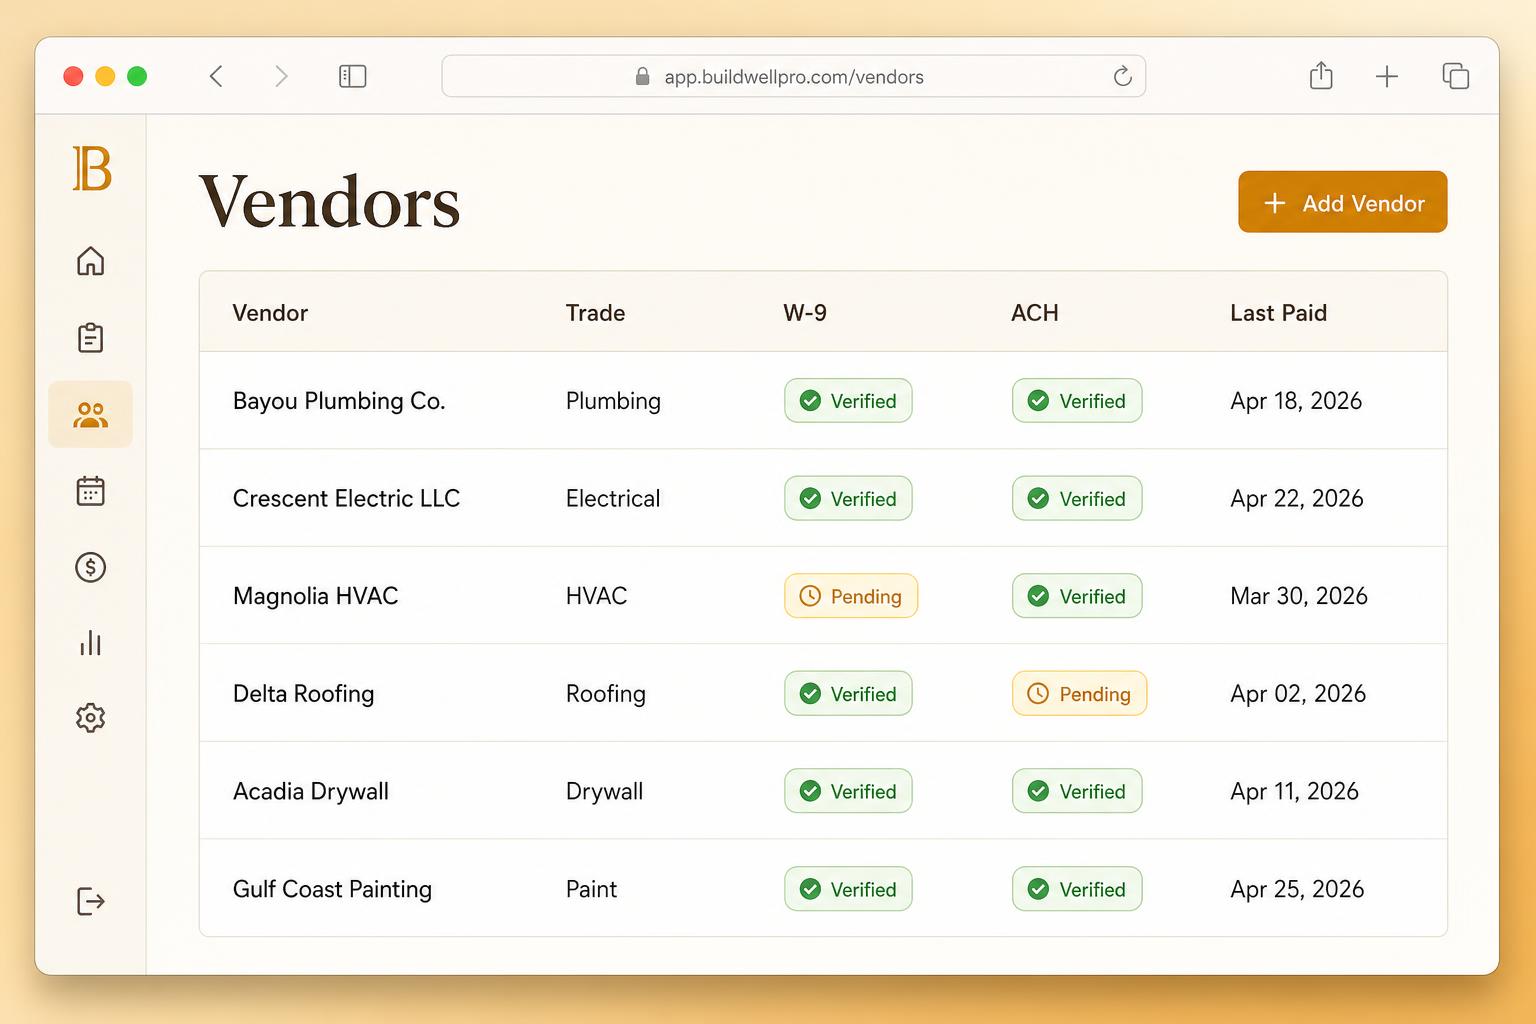Click Acadia Drywall's Verified ACH badge
The width and height of the screenshot is (1536, 1024).
click(x=1077, y=791)
